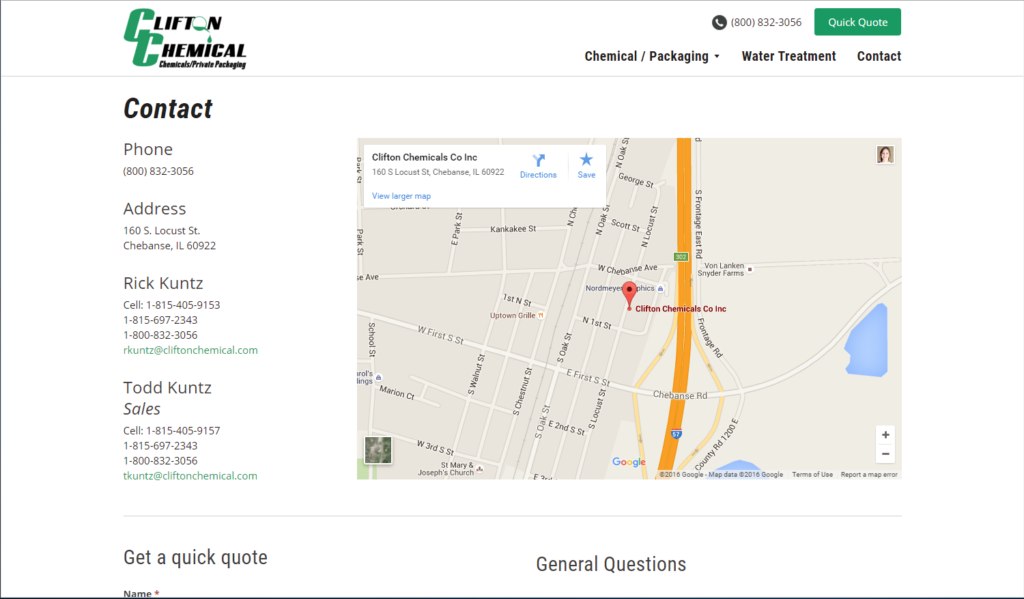Save the place with the star icon
This screenshot has width=1024, height=599.
click(586, 159)
